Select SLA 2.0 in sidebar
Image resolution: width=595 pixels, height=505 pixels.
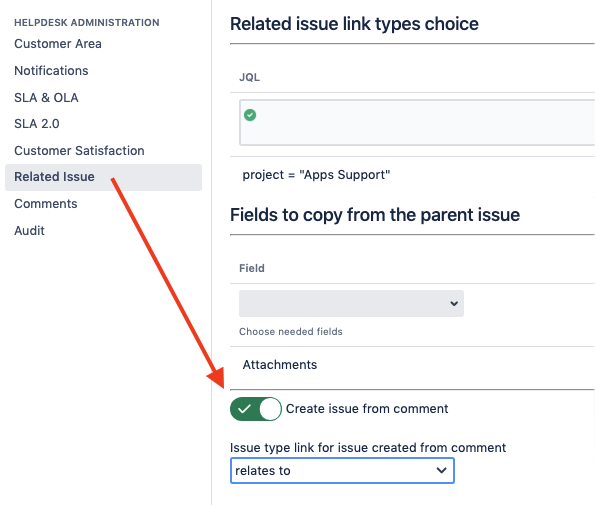tap(37, 124)
